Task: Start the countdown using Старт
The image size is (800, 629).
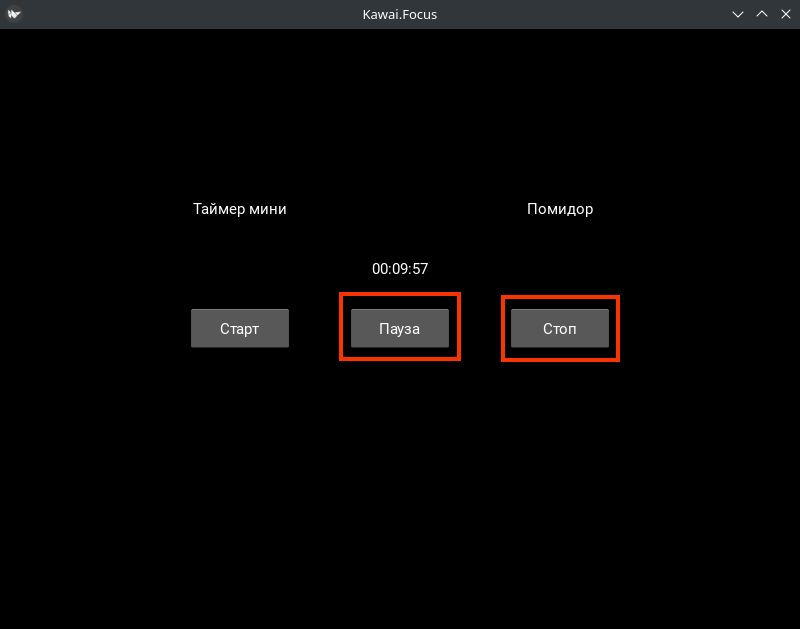Action: (x=239, y=328)
